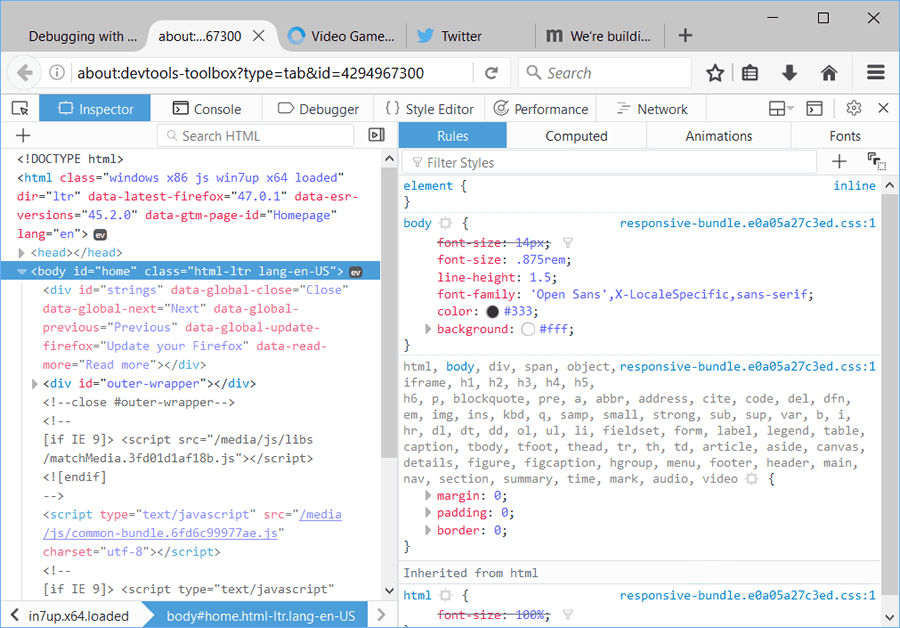Viewport: 900px width, 628px height.
Task: Click the ev badge on the body element
Action: (x=356, y=272)
